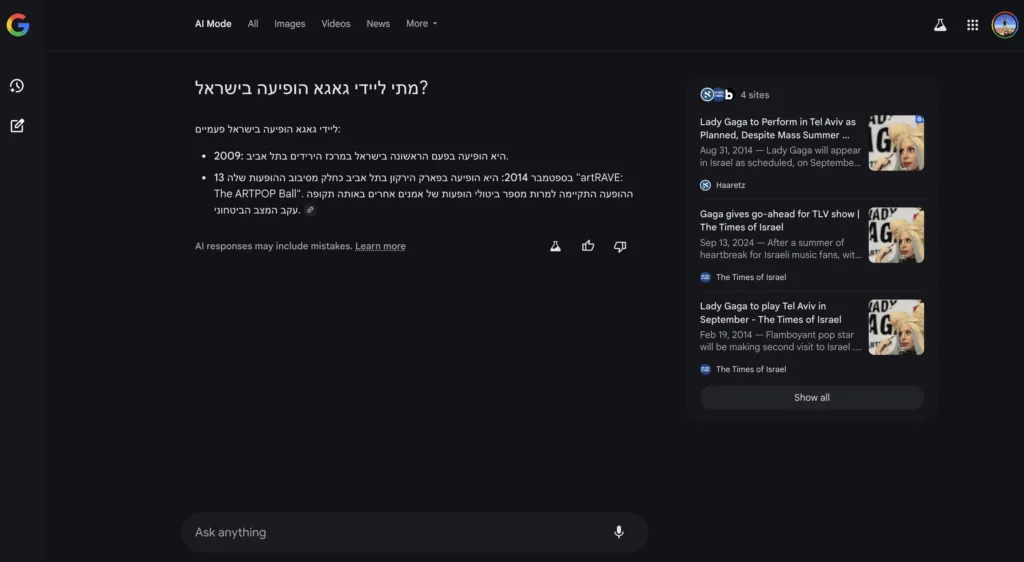Click the Feb 19, 2014 snippet text

point(780,341)
